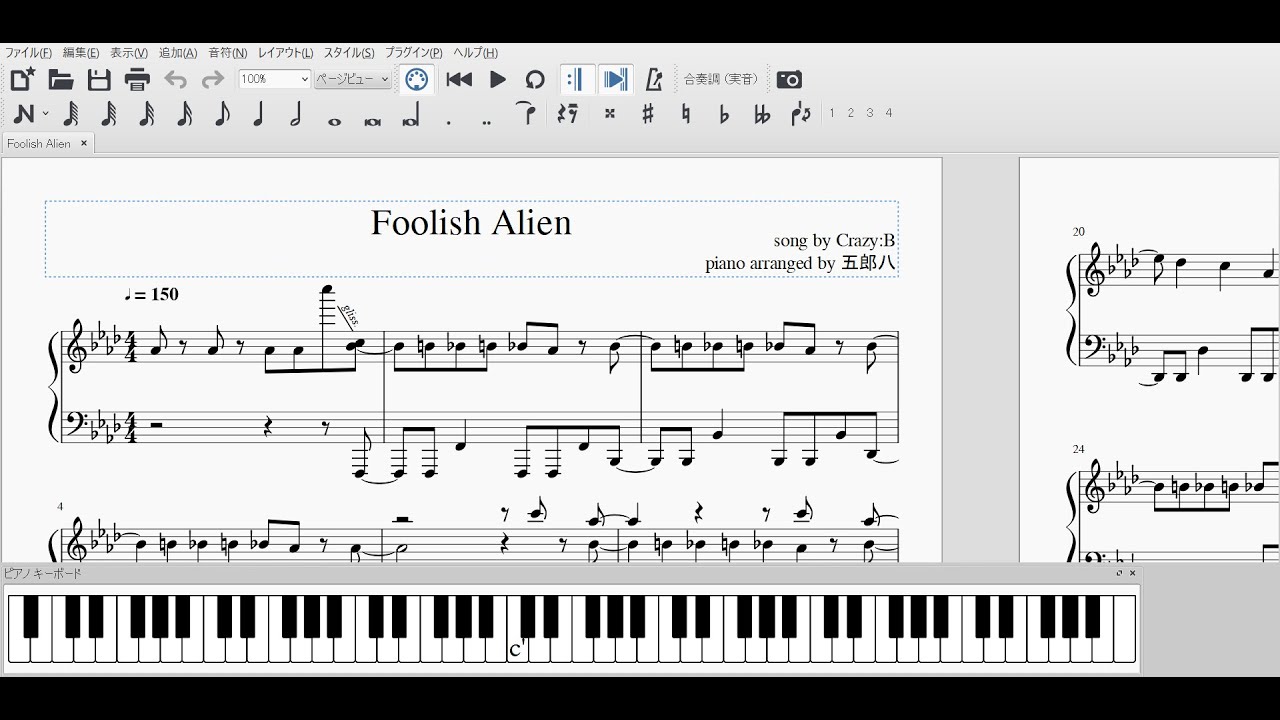
Task: Select voice 2
Action: click(x=850, y=113)
